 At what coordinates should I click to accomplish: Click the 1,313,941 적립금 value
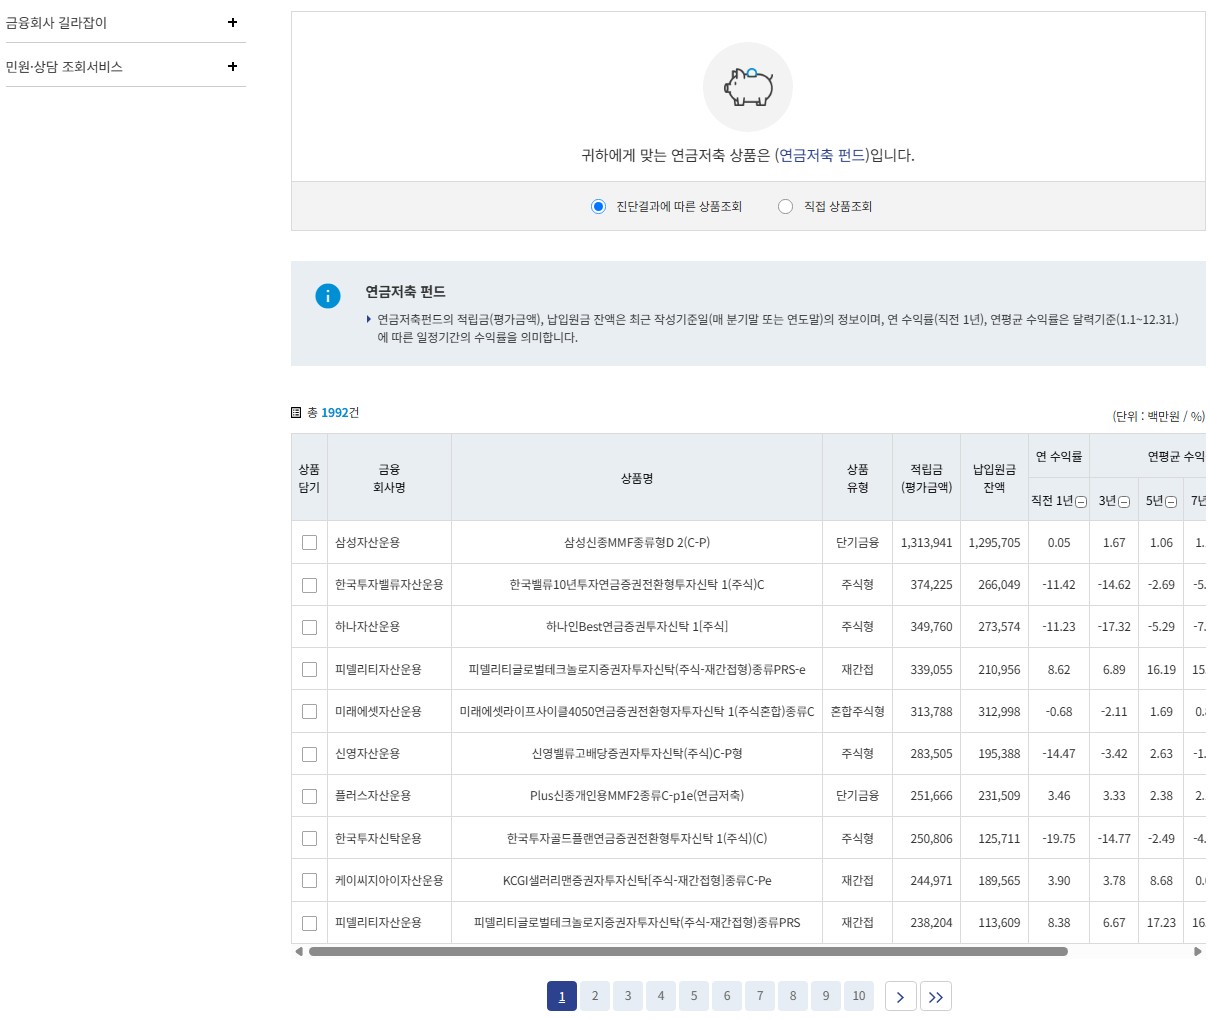pyautogui.click(x=927, y=542)
